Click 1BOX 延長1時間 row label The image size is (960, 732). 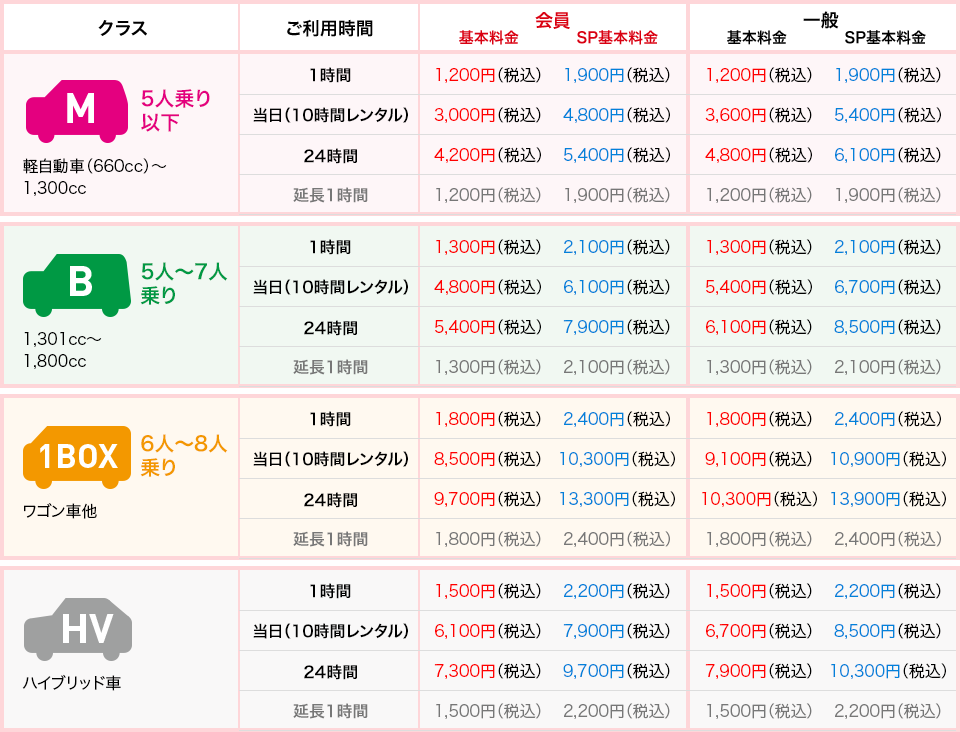tap(331, 539)
